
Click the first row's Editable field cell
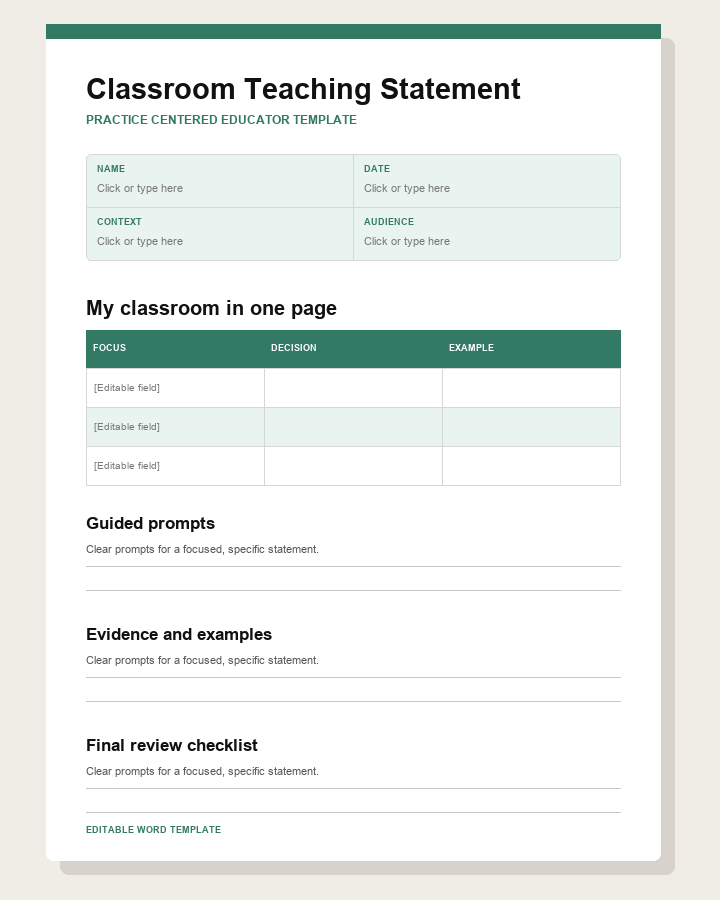click(175, 388)
